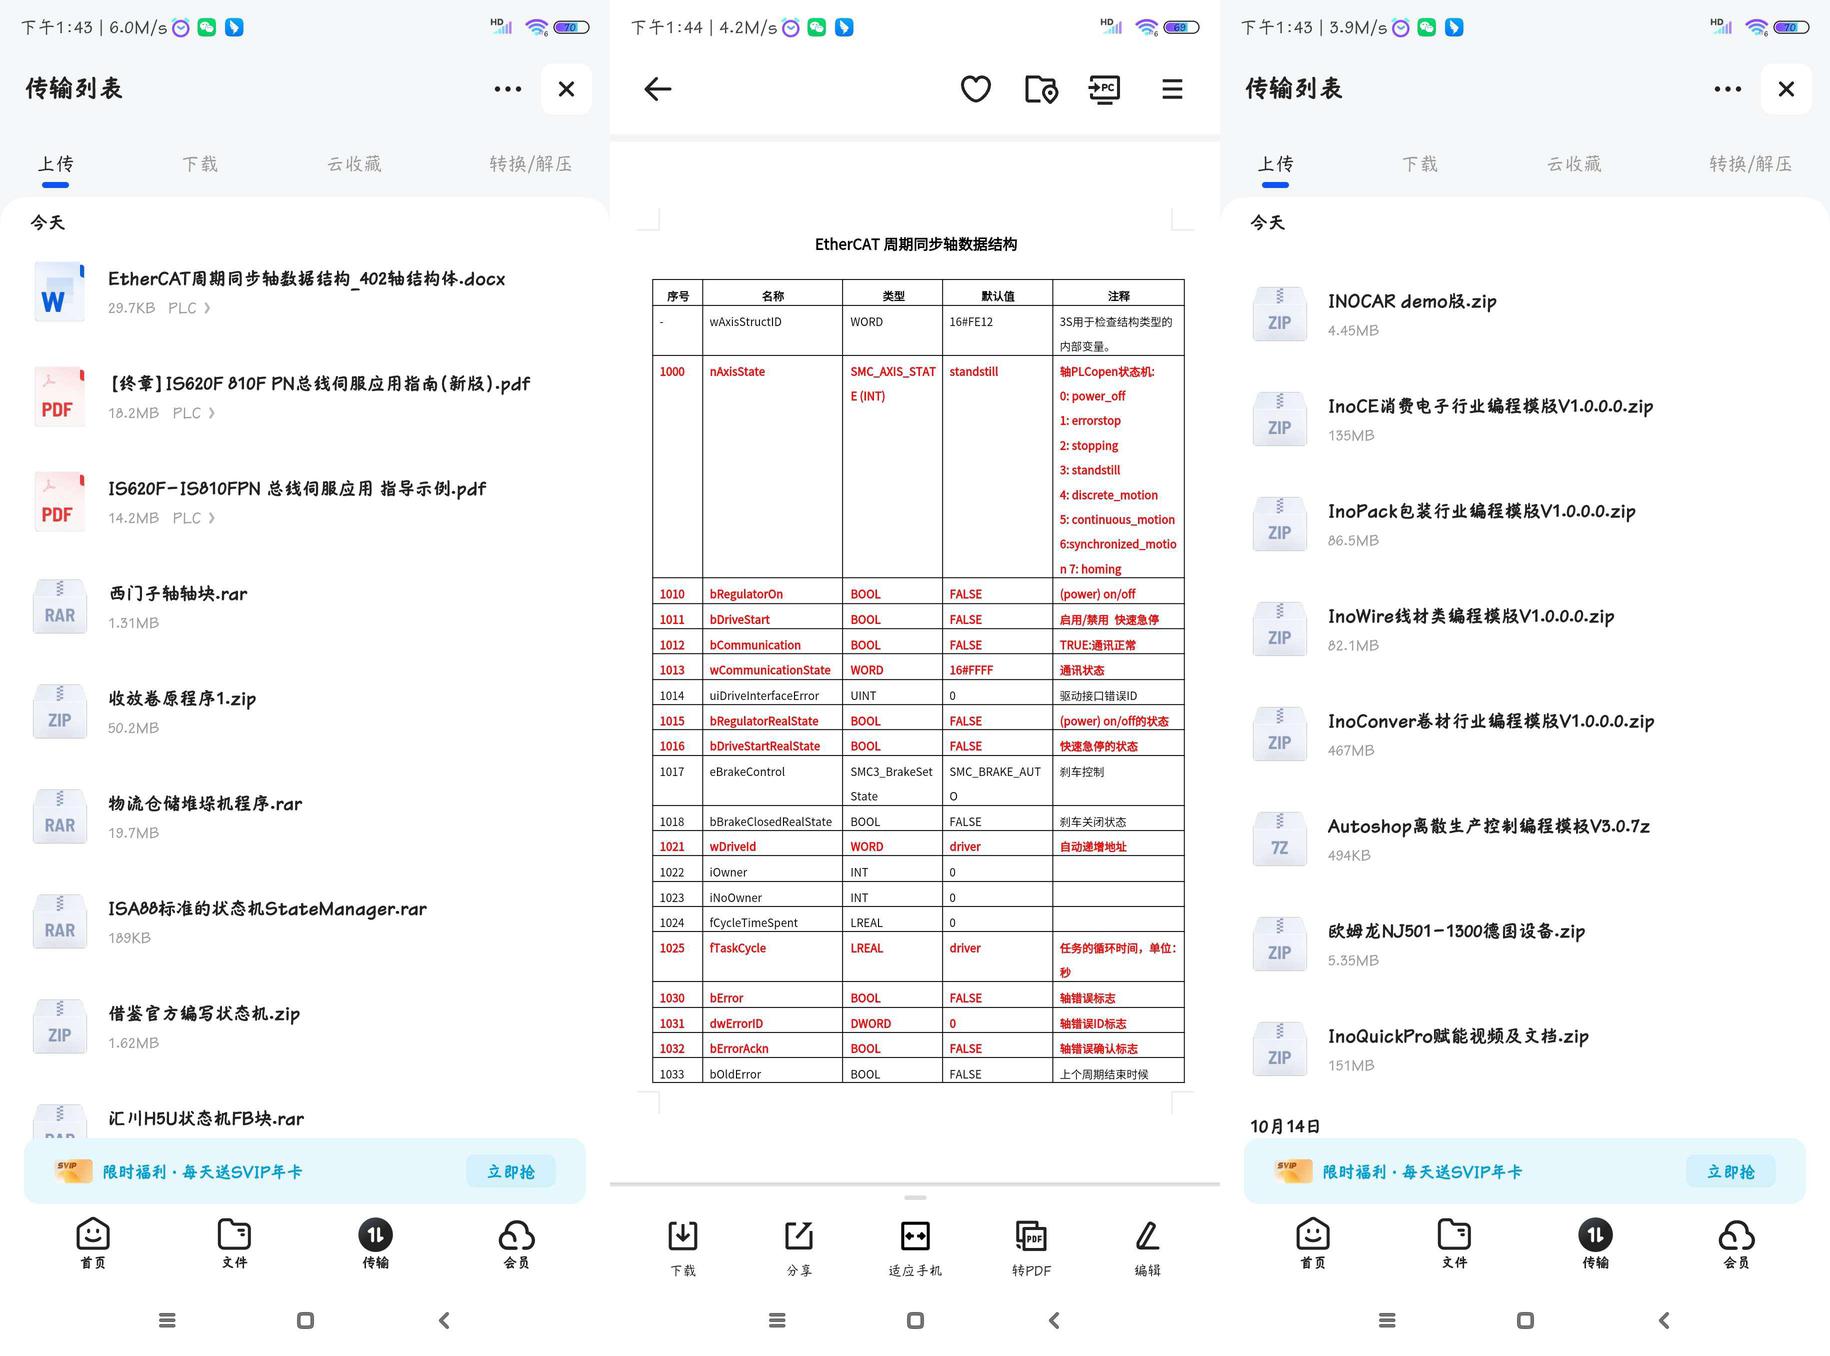The height and width of the screenshot is (1356, 1830).
Task: Open more options in left transfer list
Action: click(x=507, y=89)
